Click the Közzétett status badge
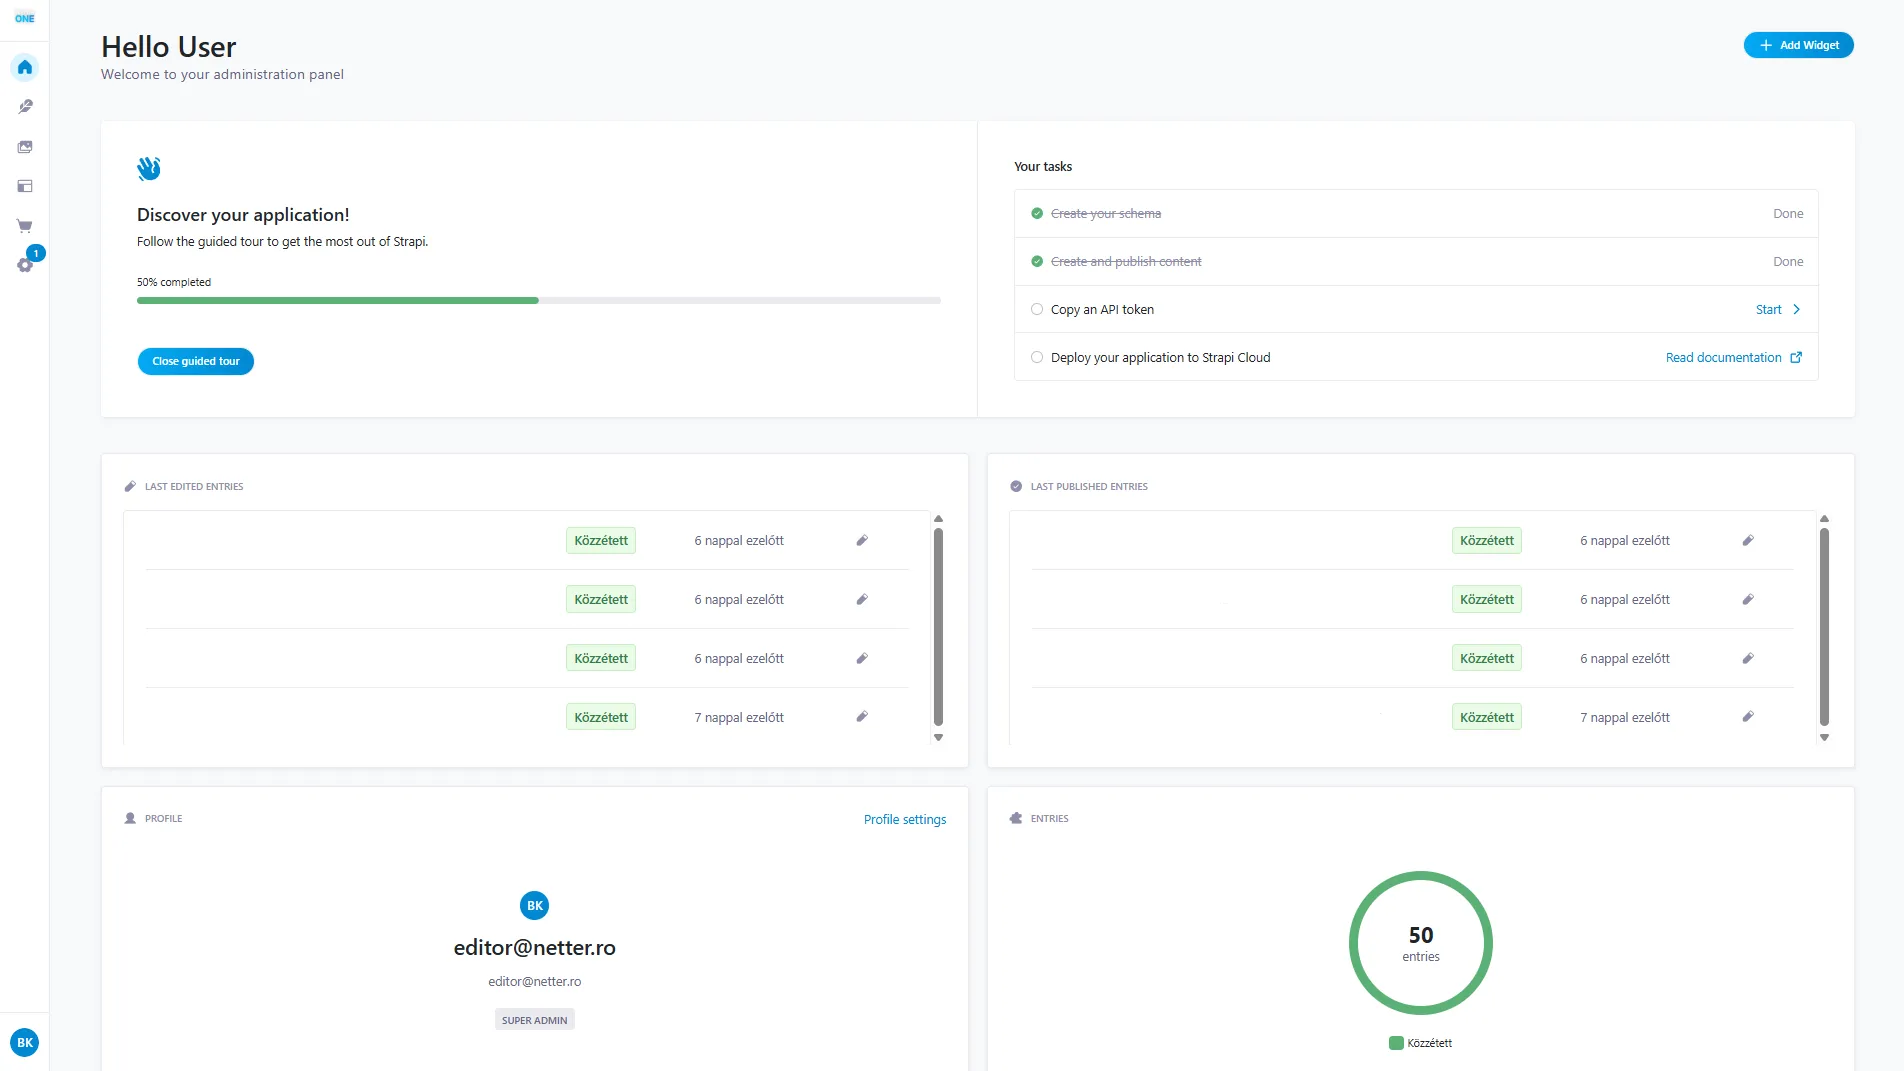 [600, 540]
